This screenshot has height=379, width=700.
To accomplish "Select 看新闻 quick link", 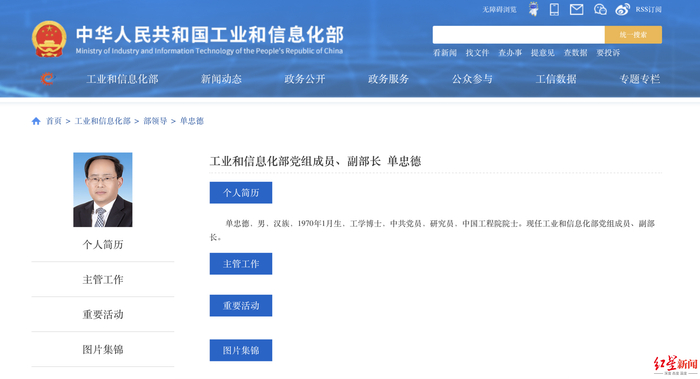I will 445,53.
